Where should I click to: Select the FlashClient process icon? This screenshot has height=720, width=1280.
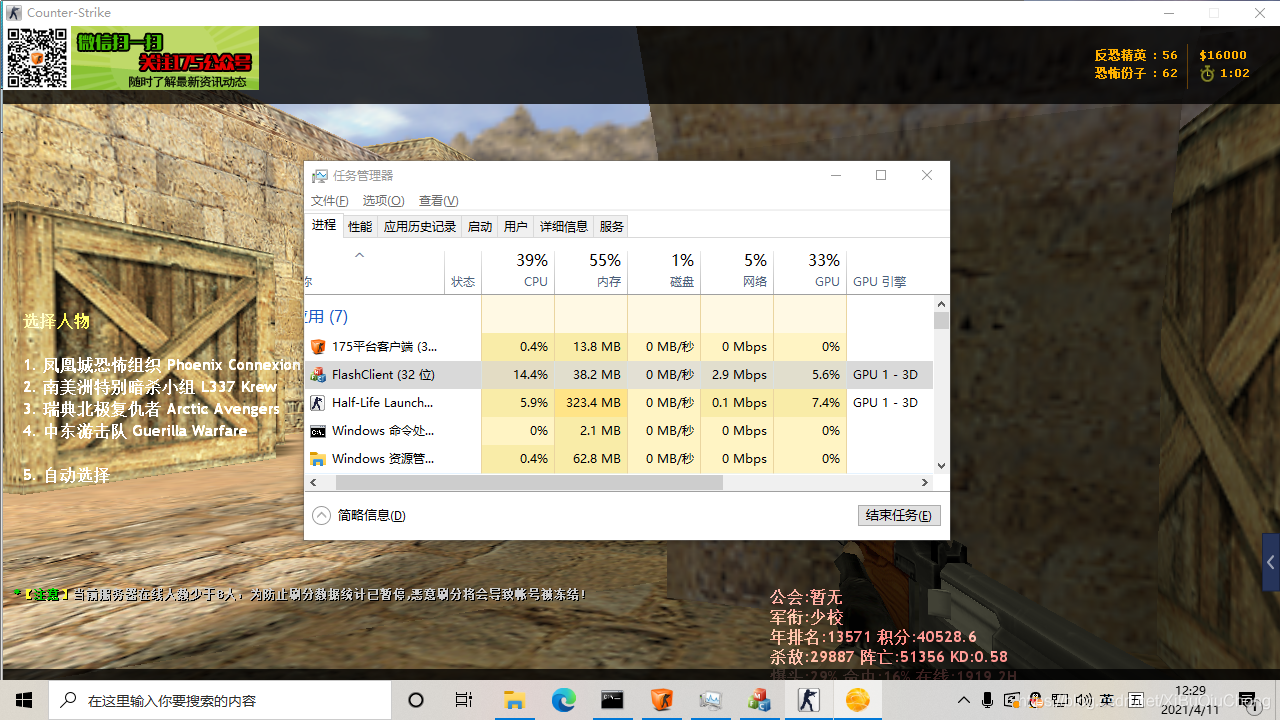pos(318,375)
